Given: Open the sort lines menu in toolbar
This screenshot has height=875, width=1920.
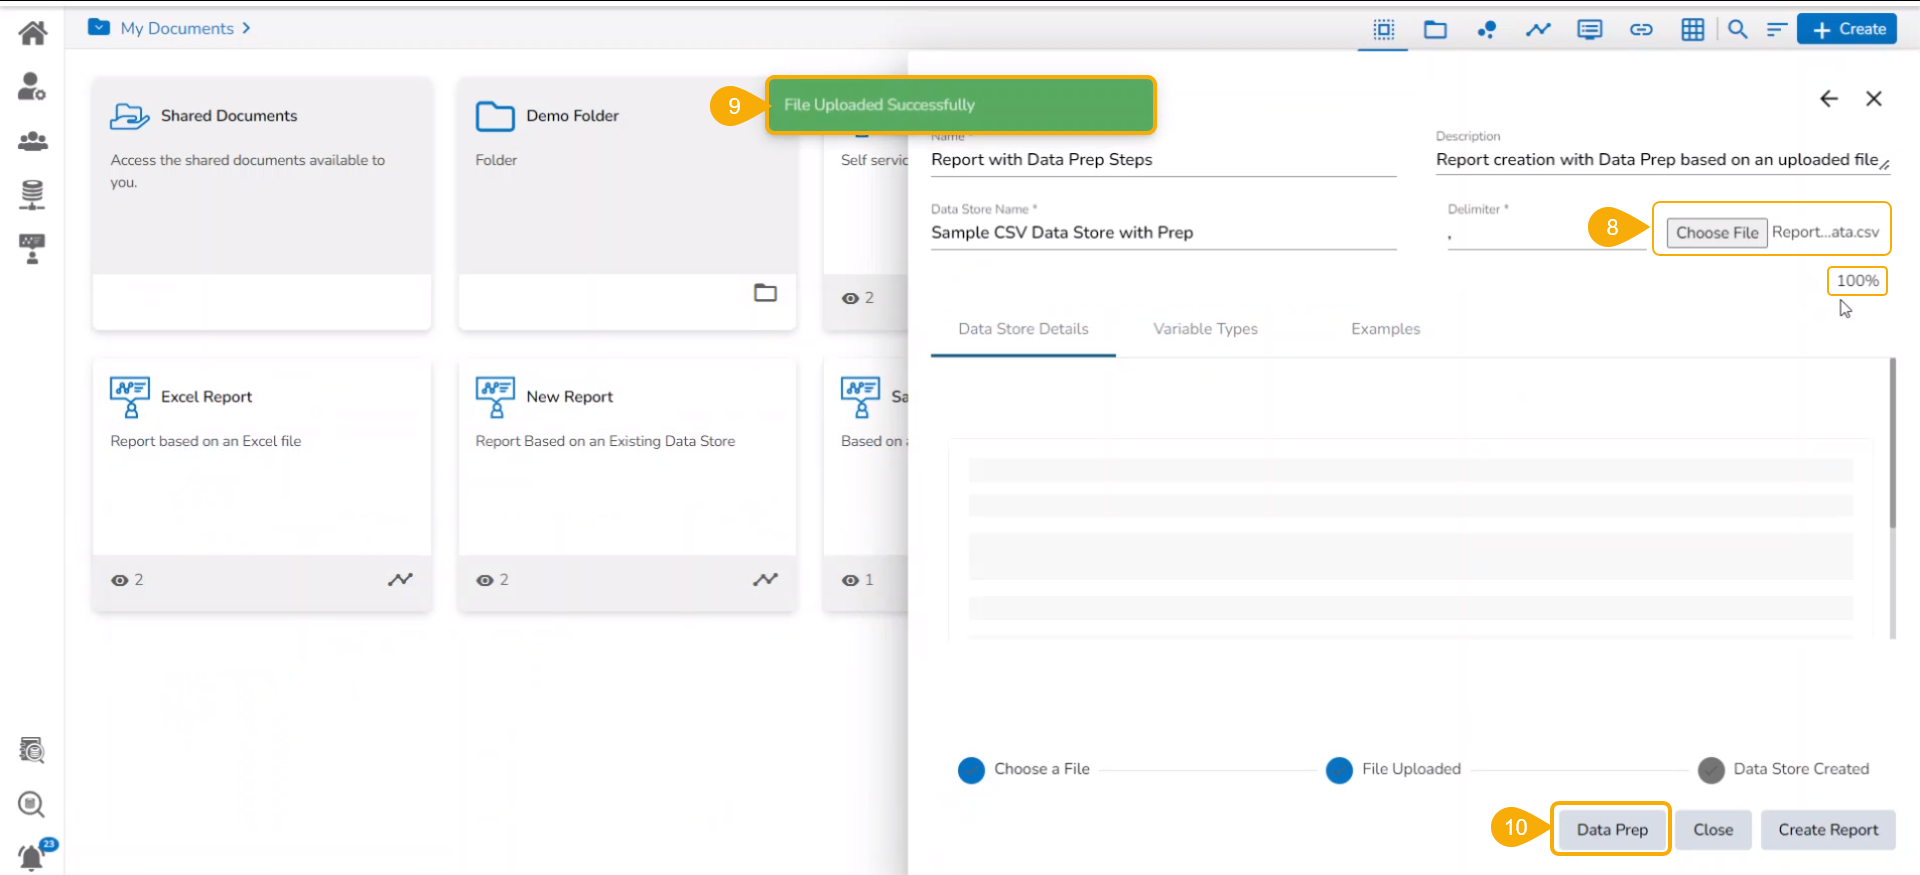Looking at the screenshot, I should tap(1776, 30).
